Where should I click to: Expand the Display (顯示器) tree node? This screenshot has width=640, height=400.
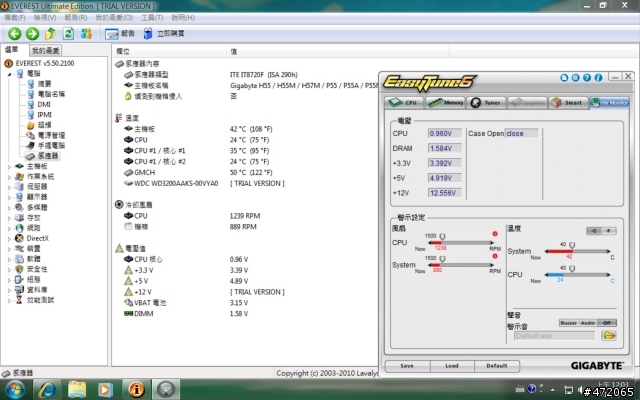click(x=9, y=197)
